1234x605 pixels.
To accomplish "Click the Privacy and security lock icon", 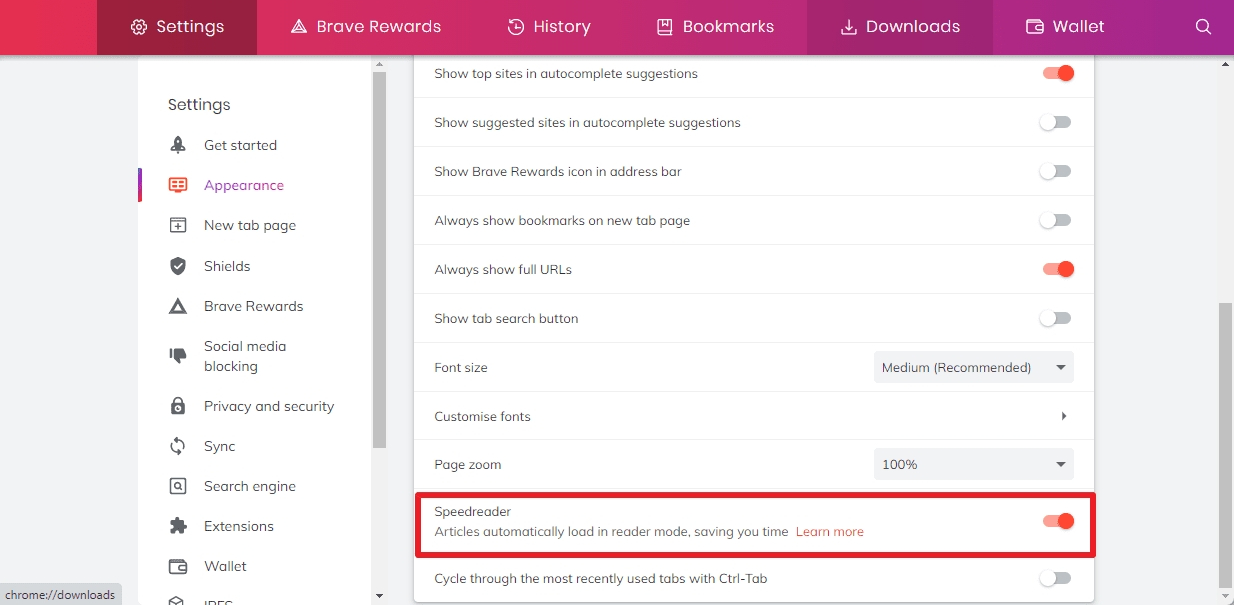I will [178, 406].
